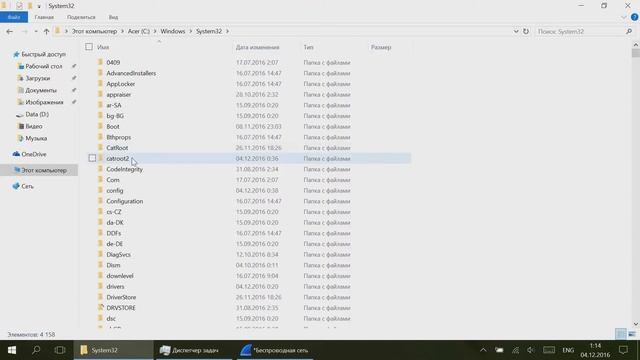
Task: Click Acer (C:) in the address bar
Action: tap(139, 31)
